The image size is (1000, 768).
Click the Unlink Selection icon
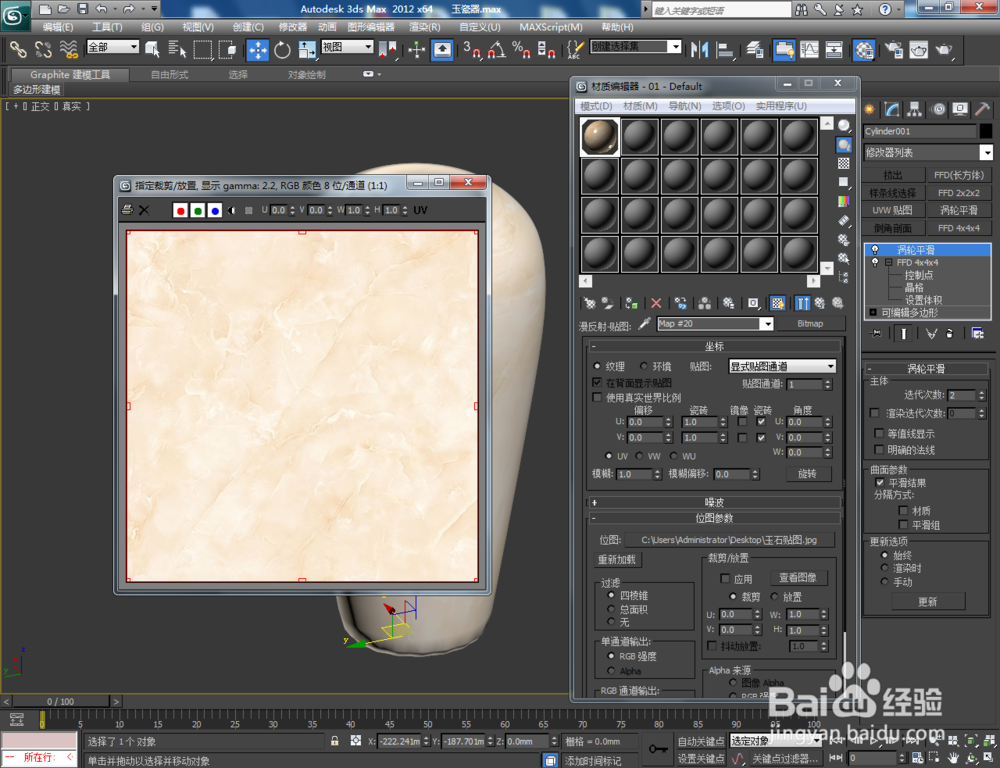click(43, 50)
